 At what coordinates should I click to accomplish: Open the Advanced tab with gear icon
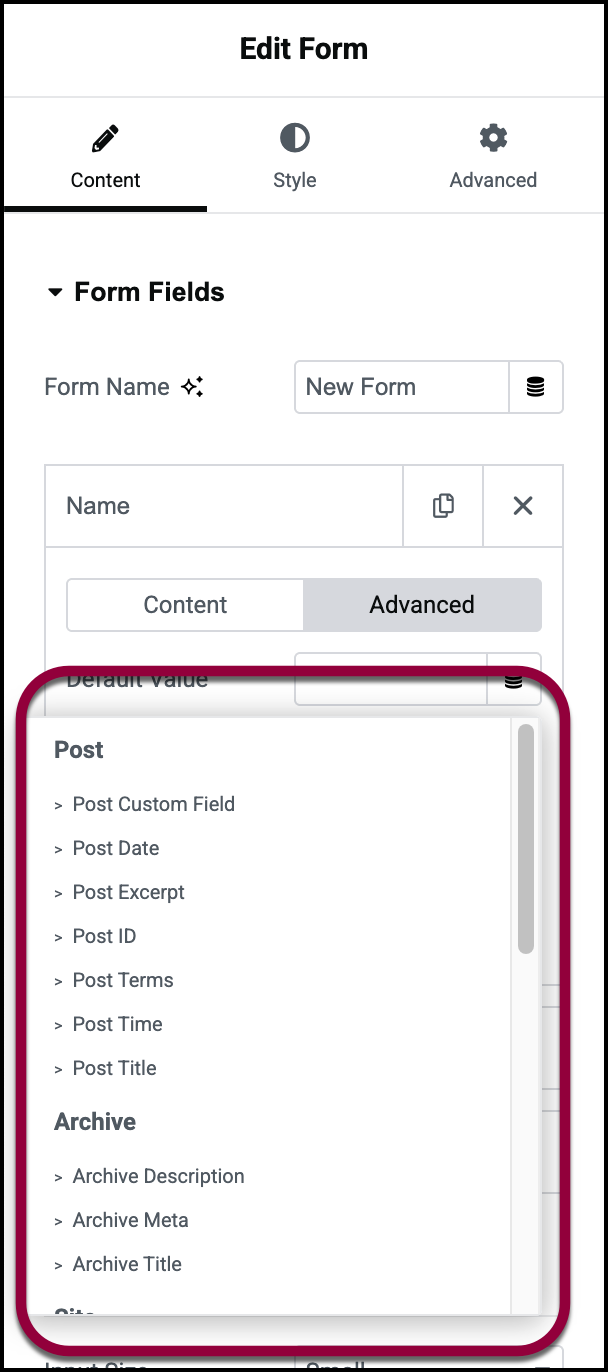tap(493, 157)
